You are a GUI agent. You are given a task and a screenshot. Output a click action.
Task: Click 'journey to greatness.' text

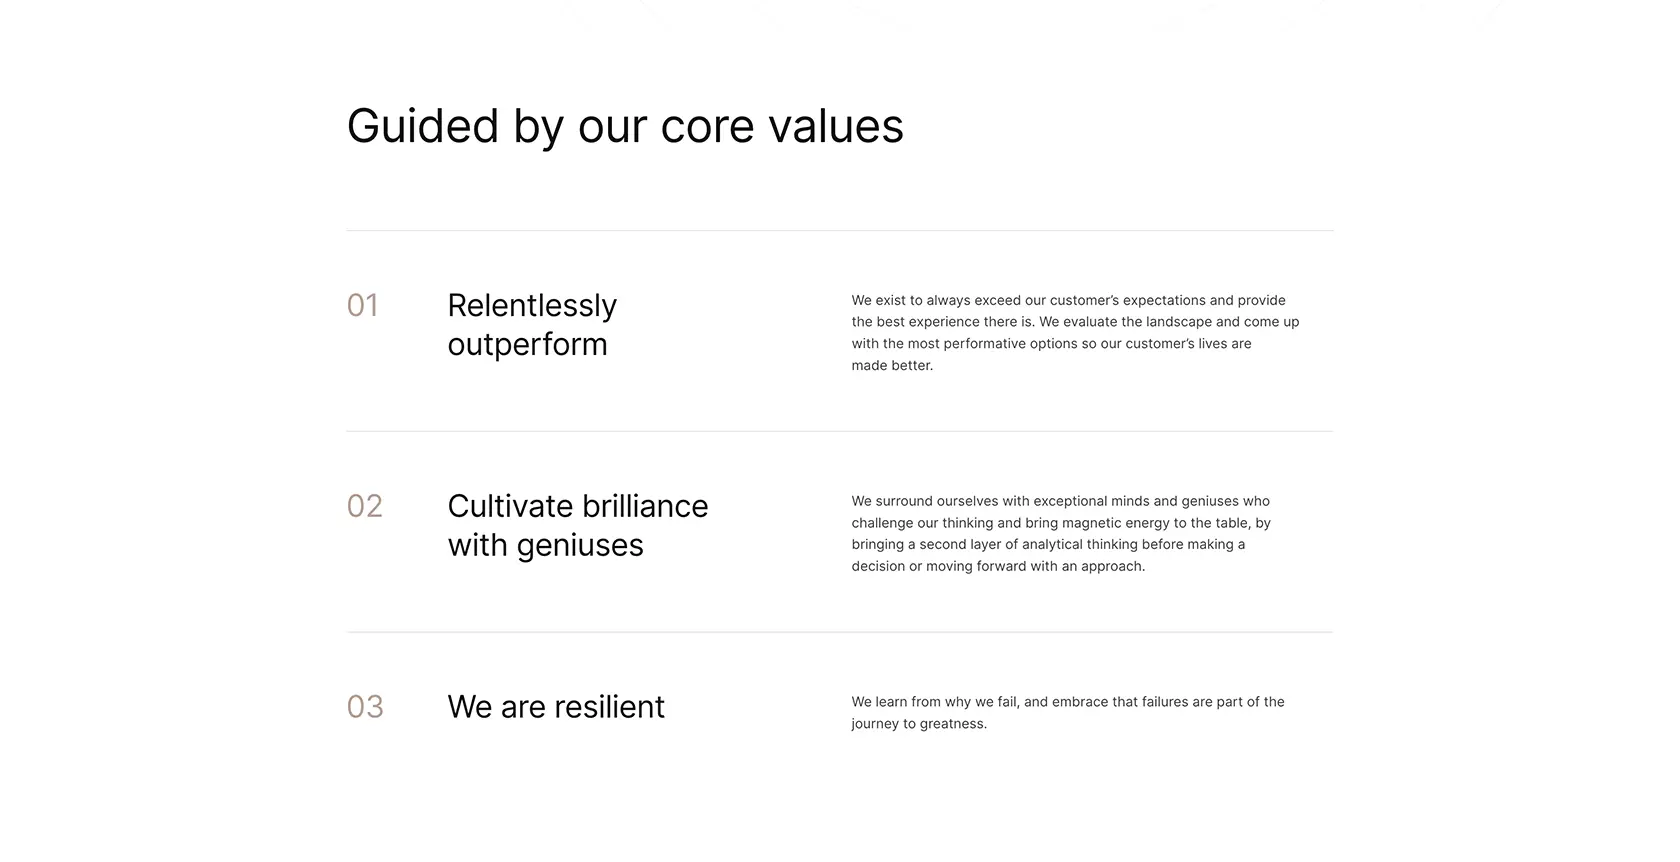(x=919, y=724)
